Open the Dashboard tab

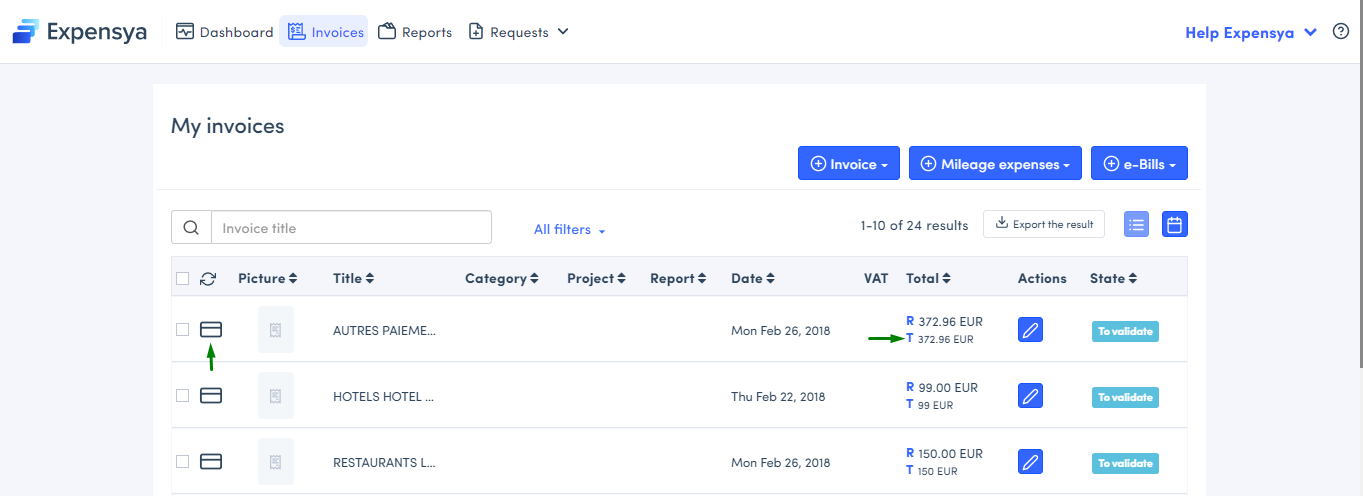pos(225,32)
